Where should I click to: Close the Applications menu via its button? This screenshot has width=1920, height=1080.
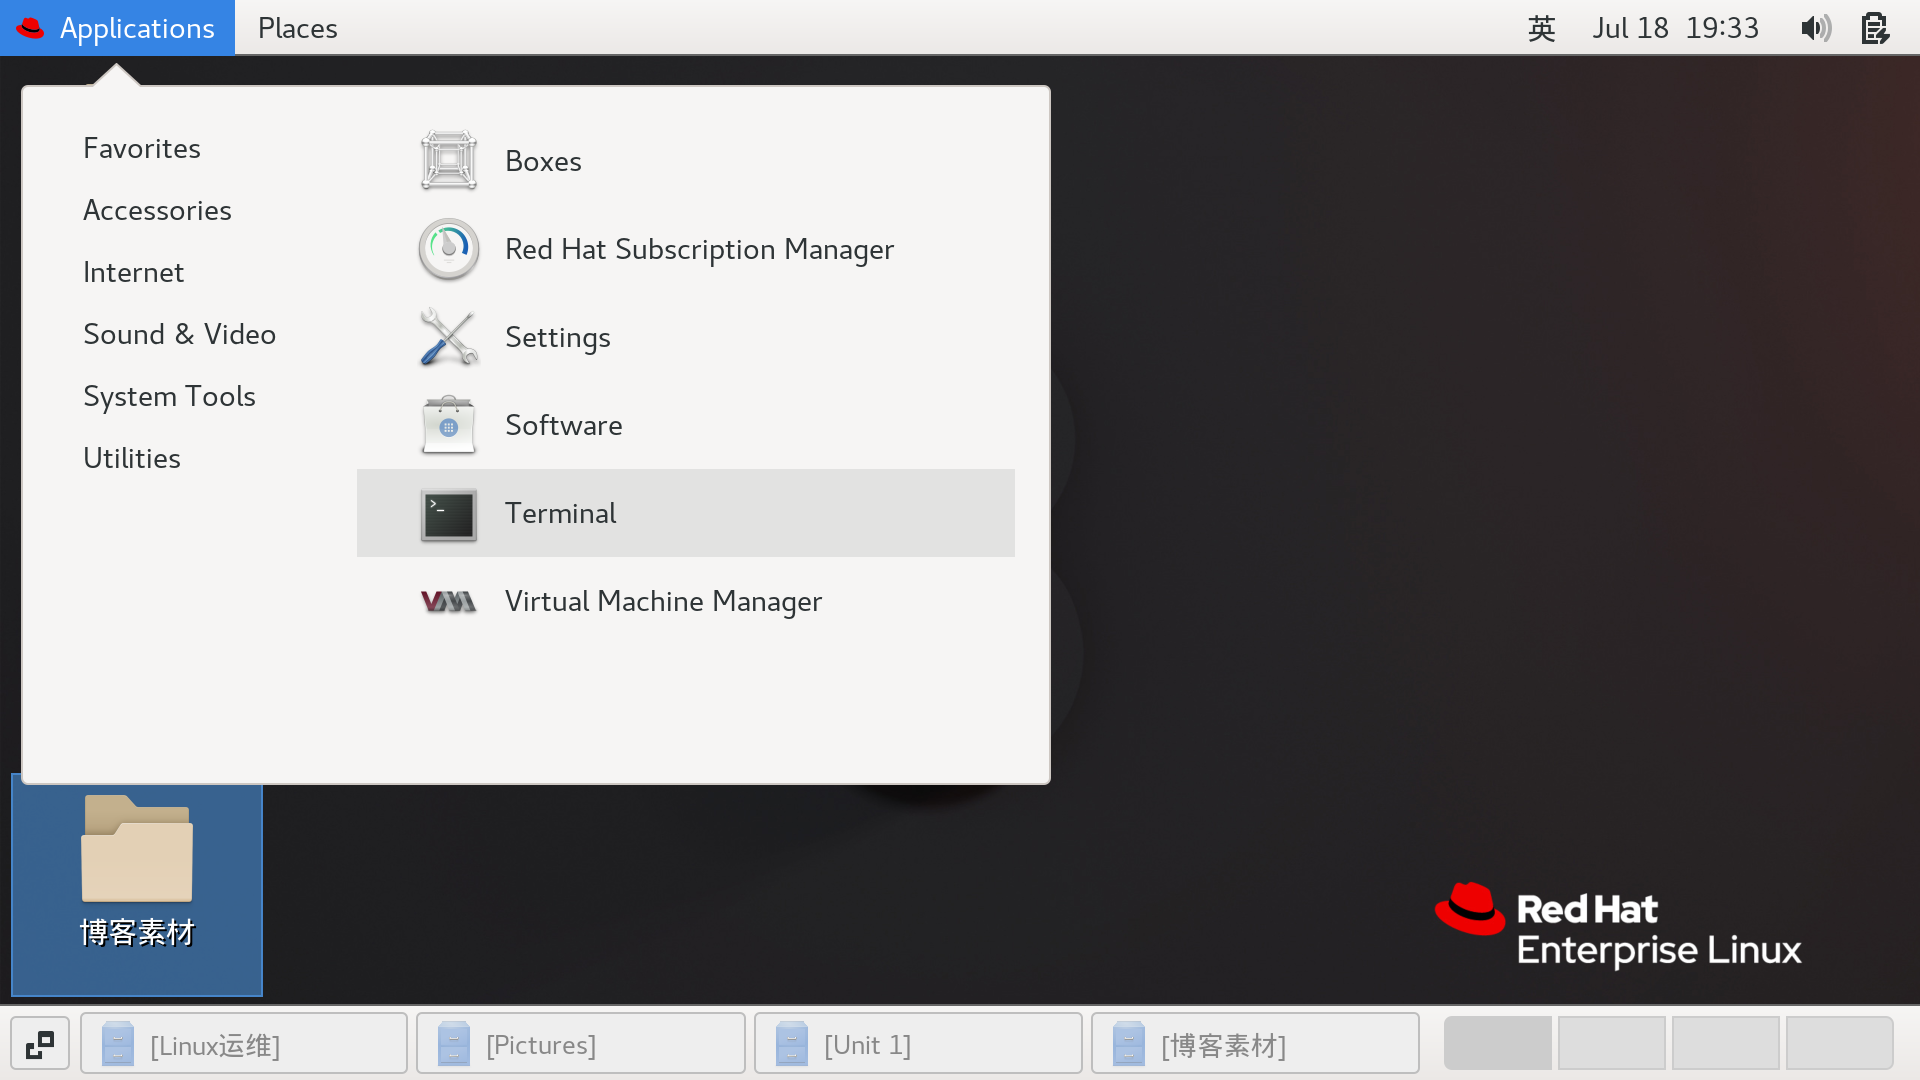117,28
